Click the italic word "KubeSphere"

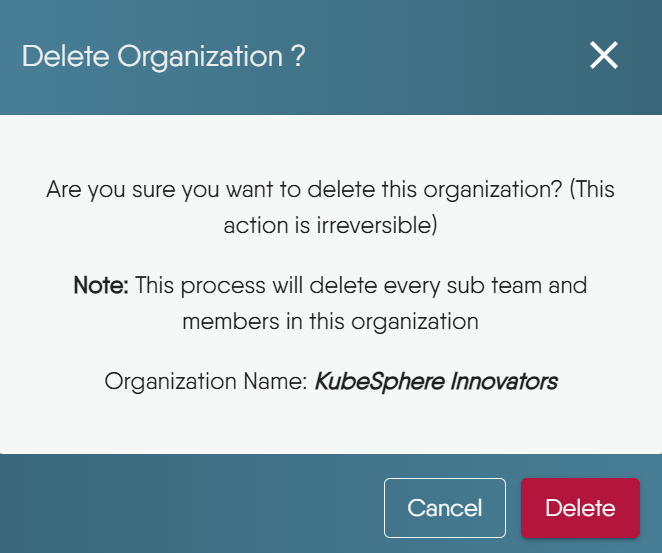pyautogui.click(x=368, y=381)
